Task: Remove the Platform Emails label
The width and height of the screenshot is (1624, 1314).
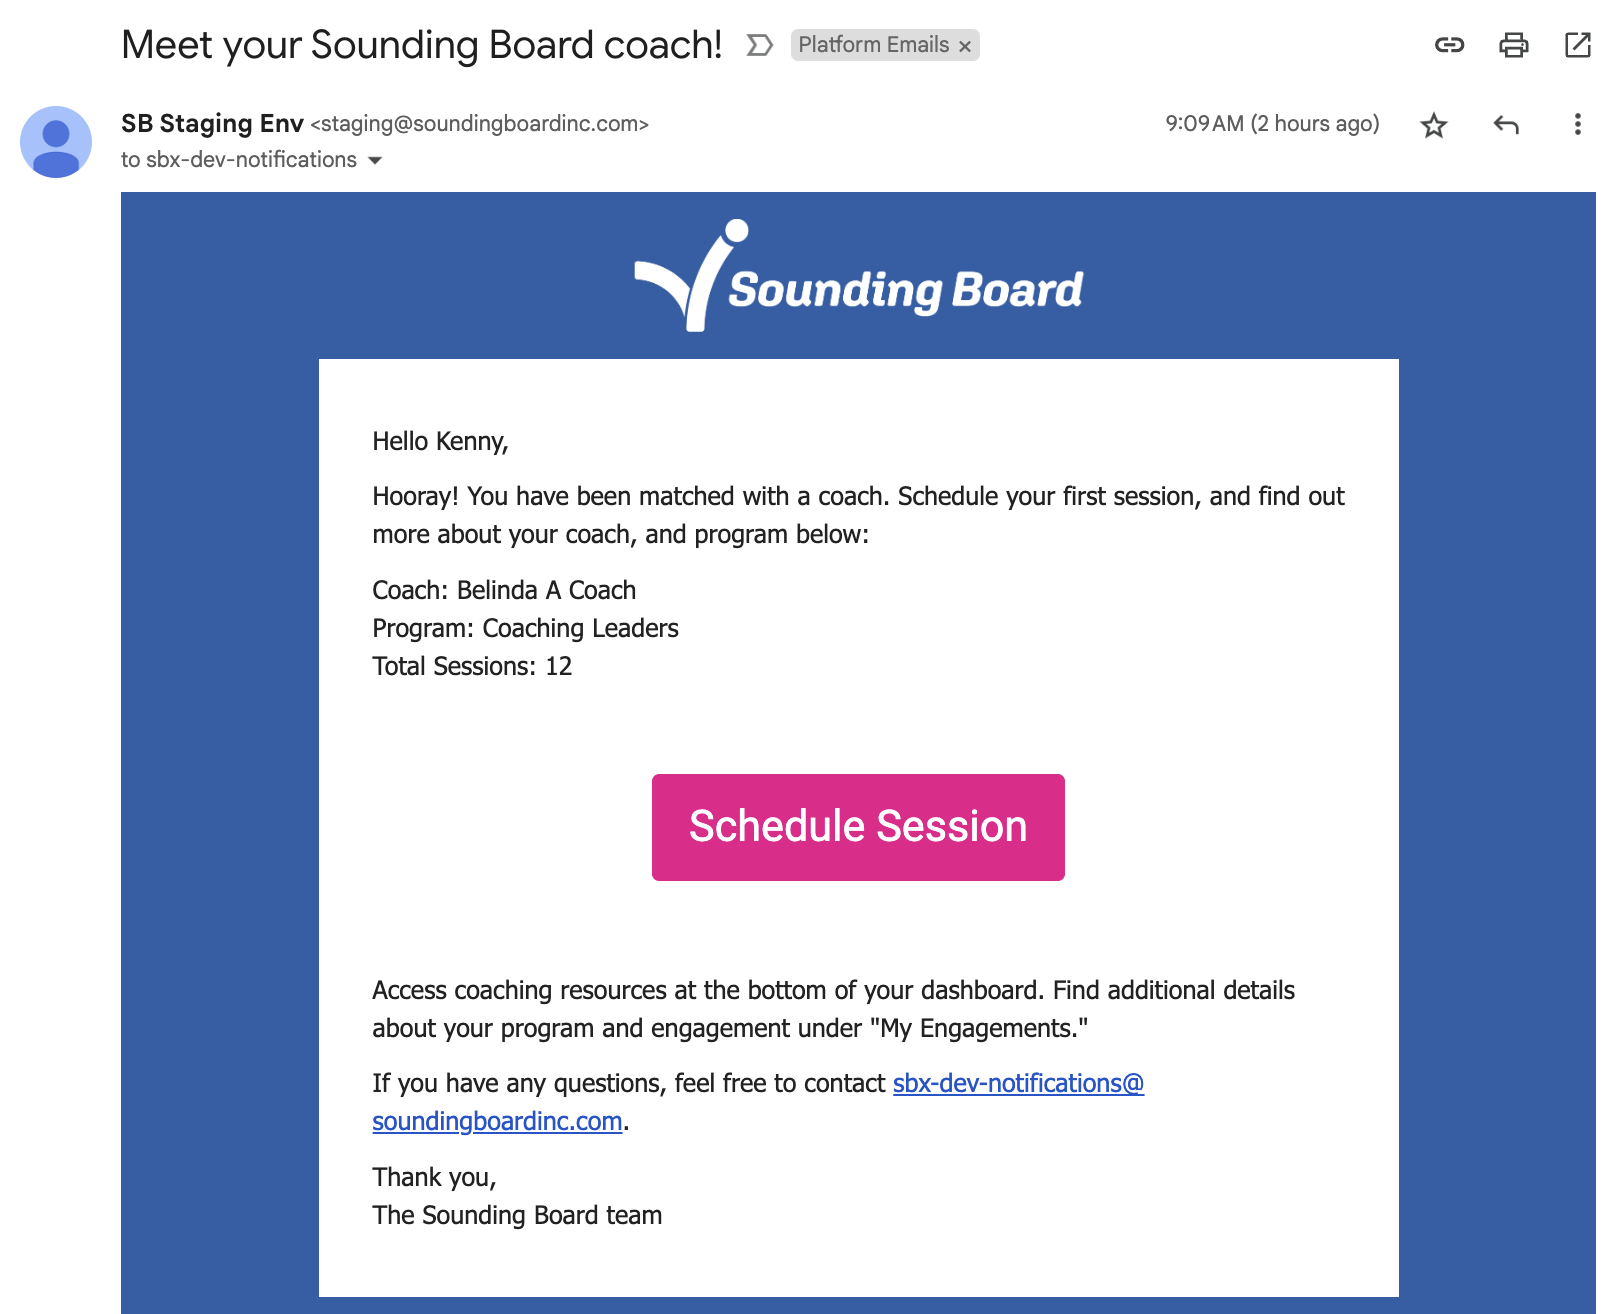Action: tap(965, 46)
